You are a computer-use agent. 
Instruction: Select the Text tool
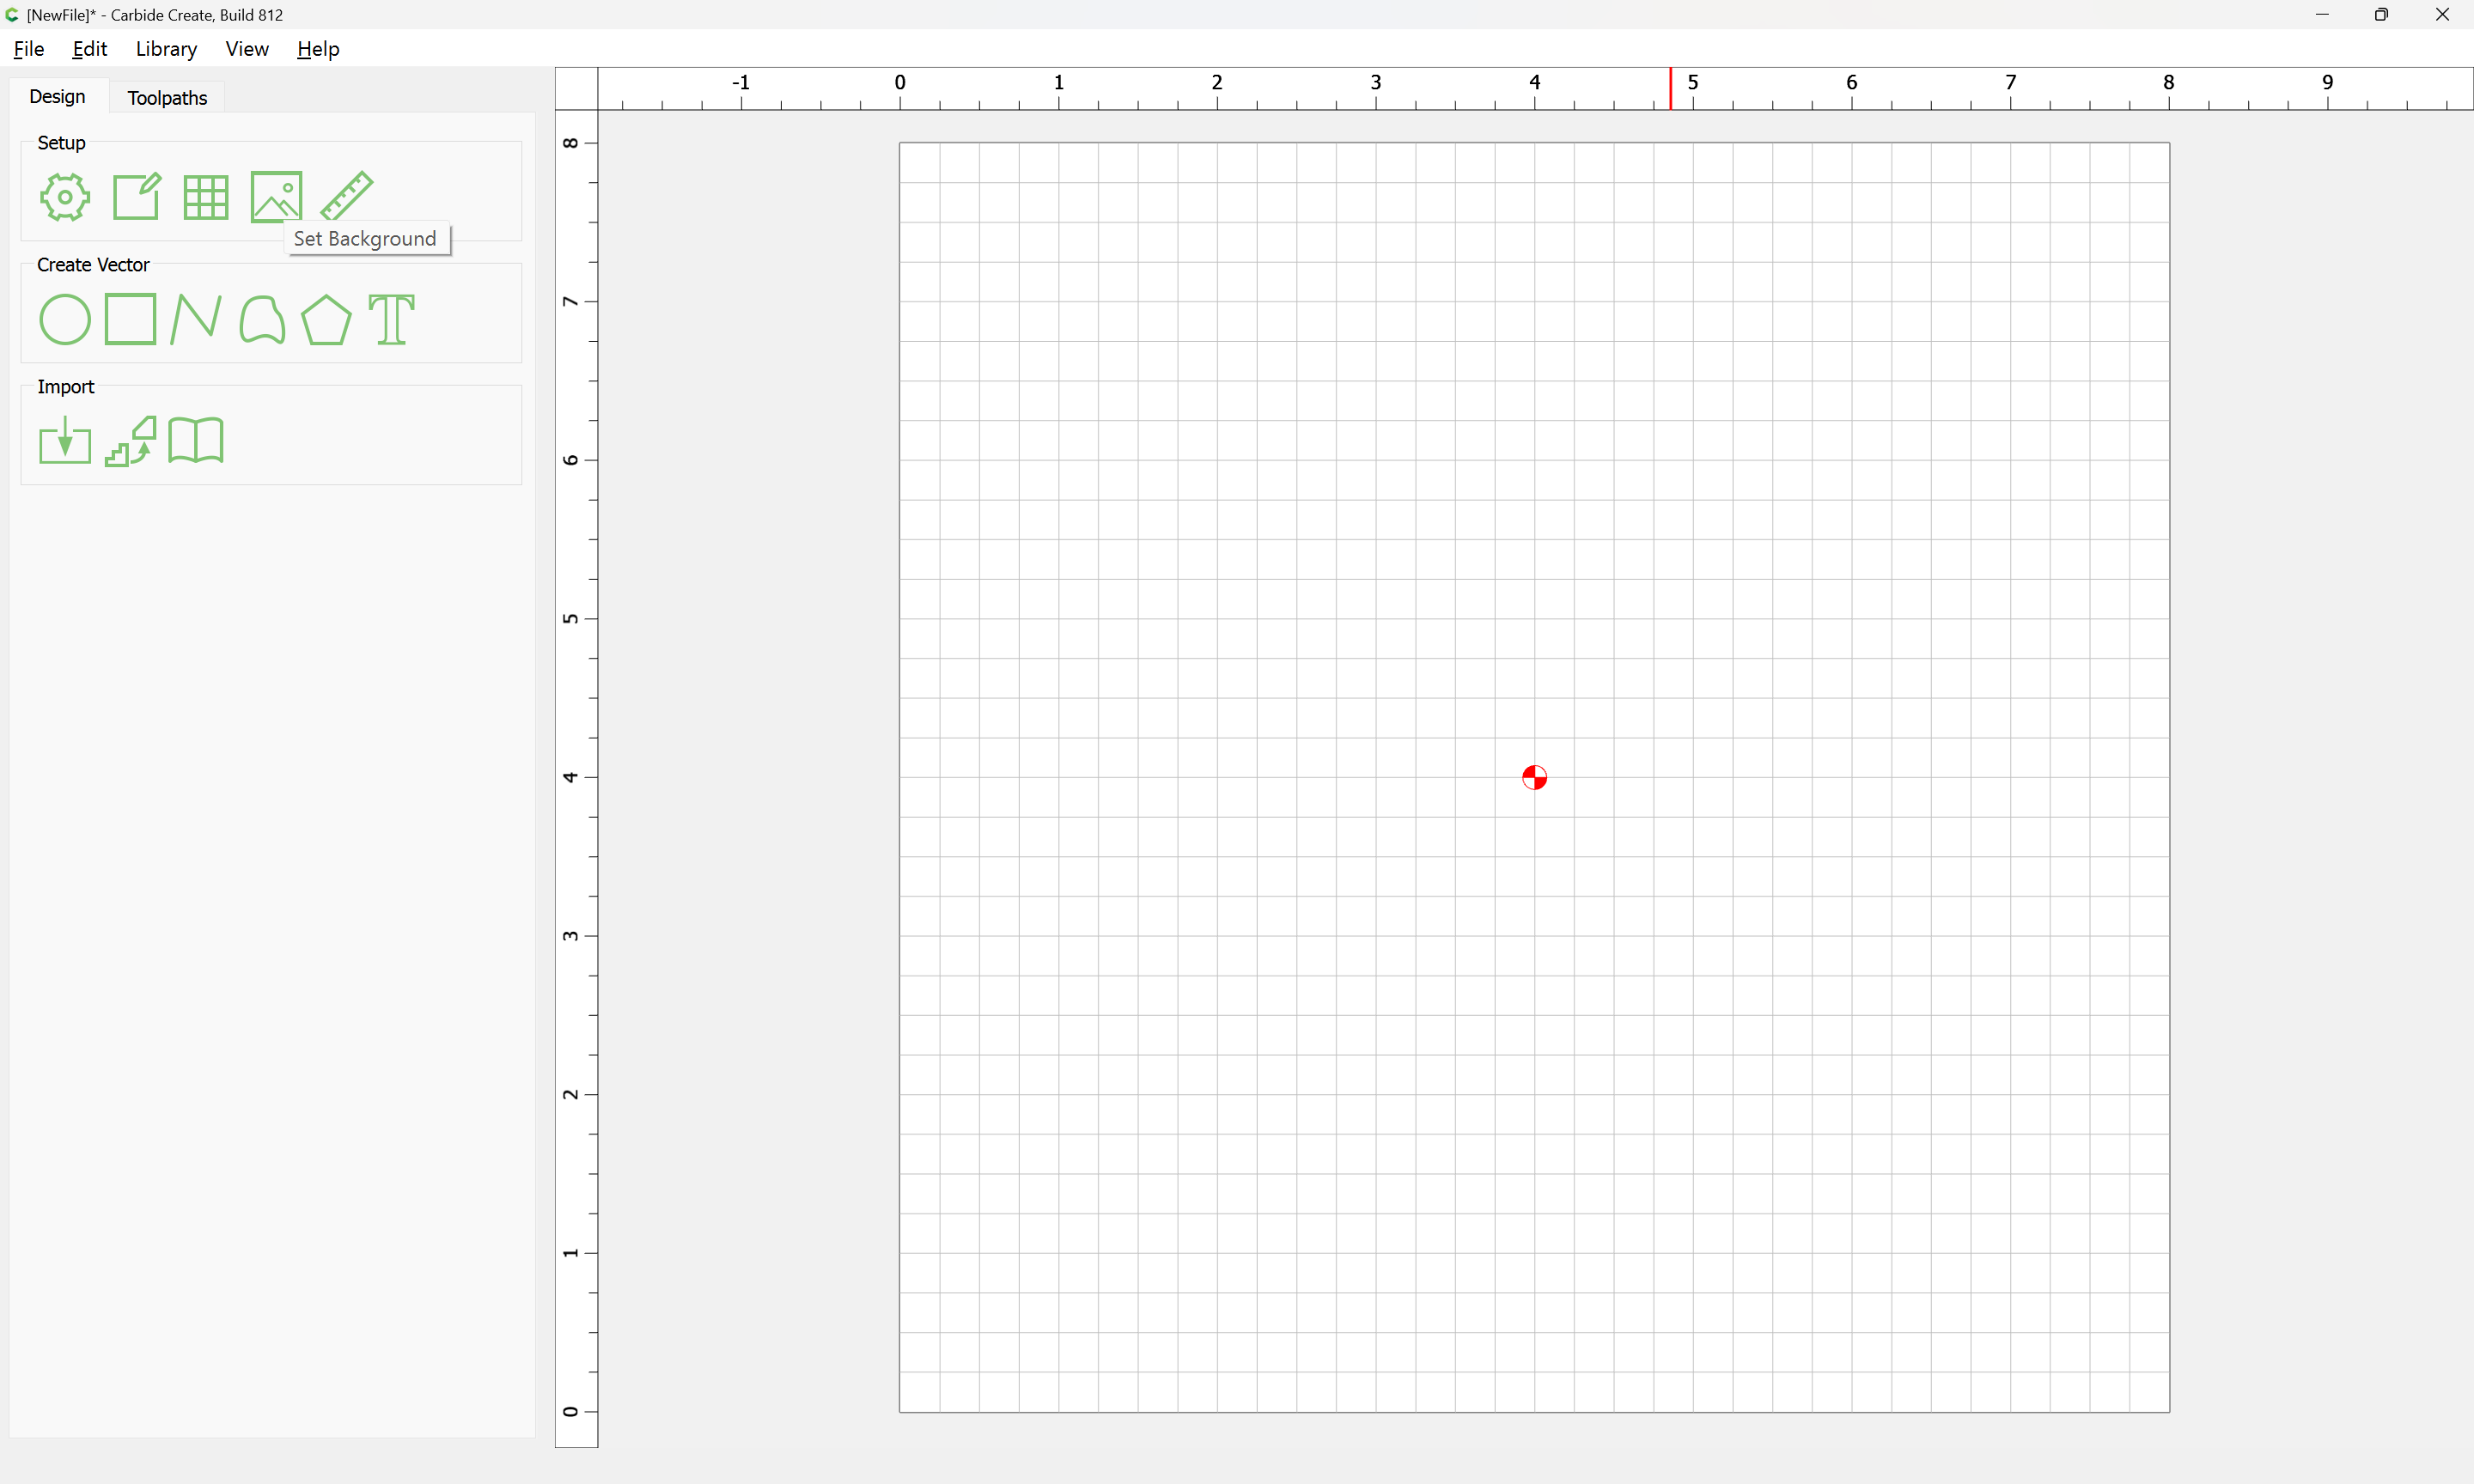[x=392, y=320]
